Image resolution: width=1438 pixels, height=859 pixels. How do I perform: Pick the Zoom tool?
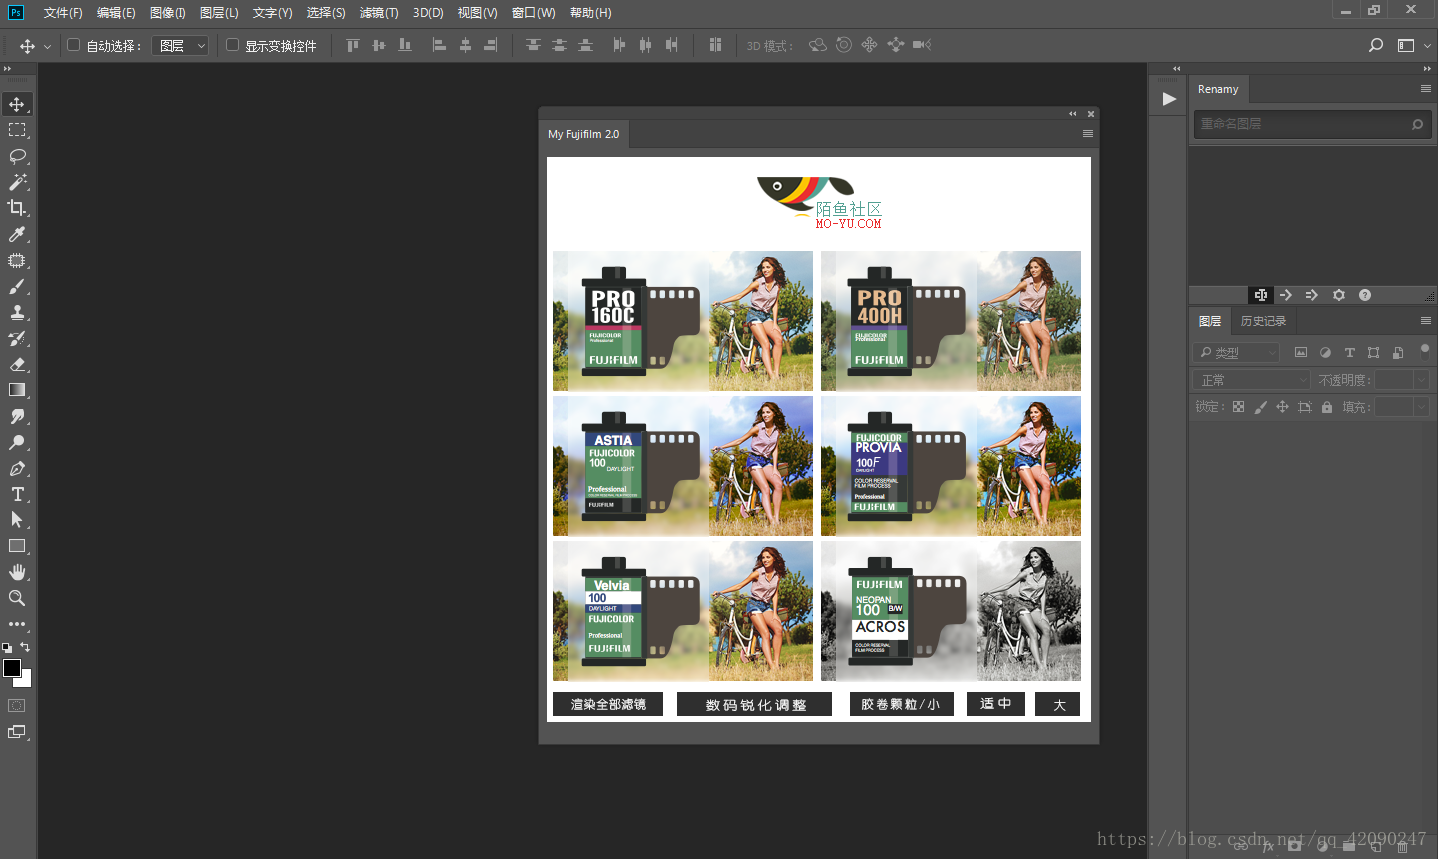coord(17,598)
